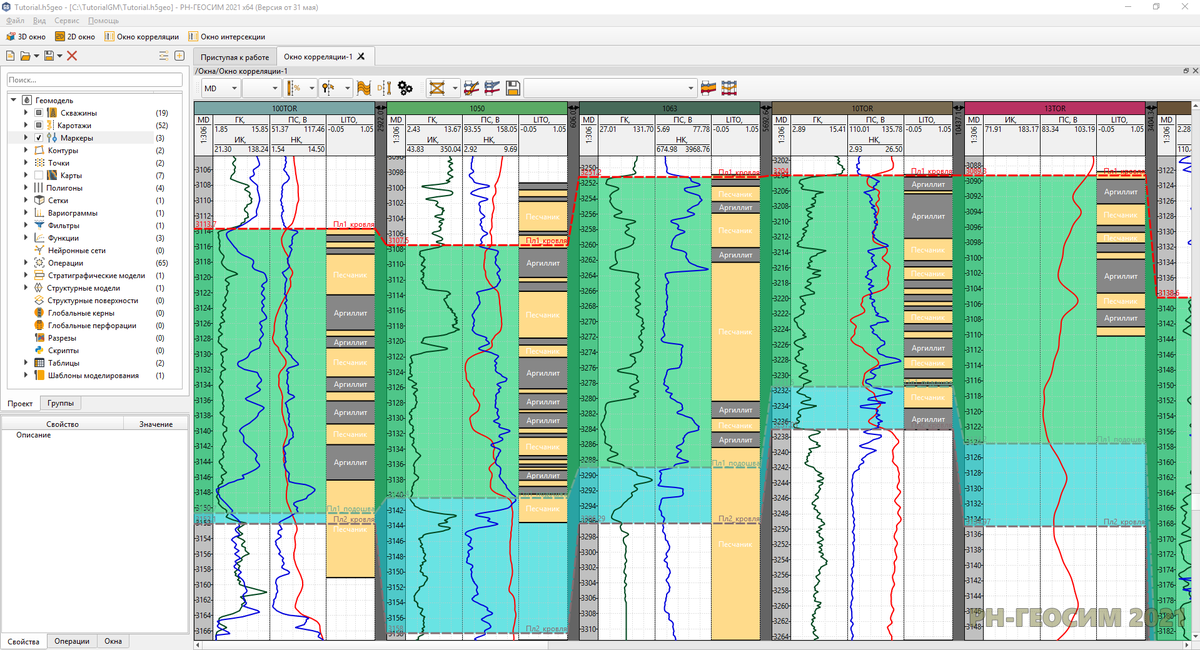Click the floppy disk save icon in correlation toolbar
The height and width of the screenshot is (650, 1200).
513,88
